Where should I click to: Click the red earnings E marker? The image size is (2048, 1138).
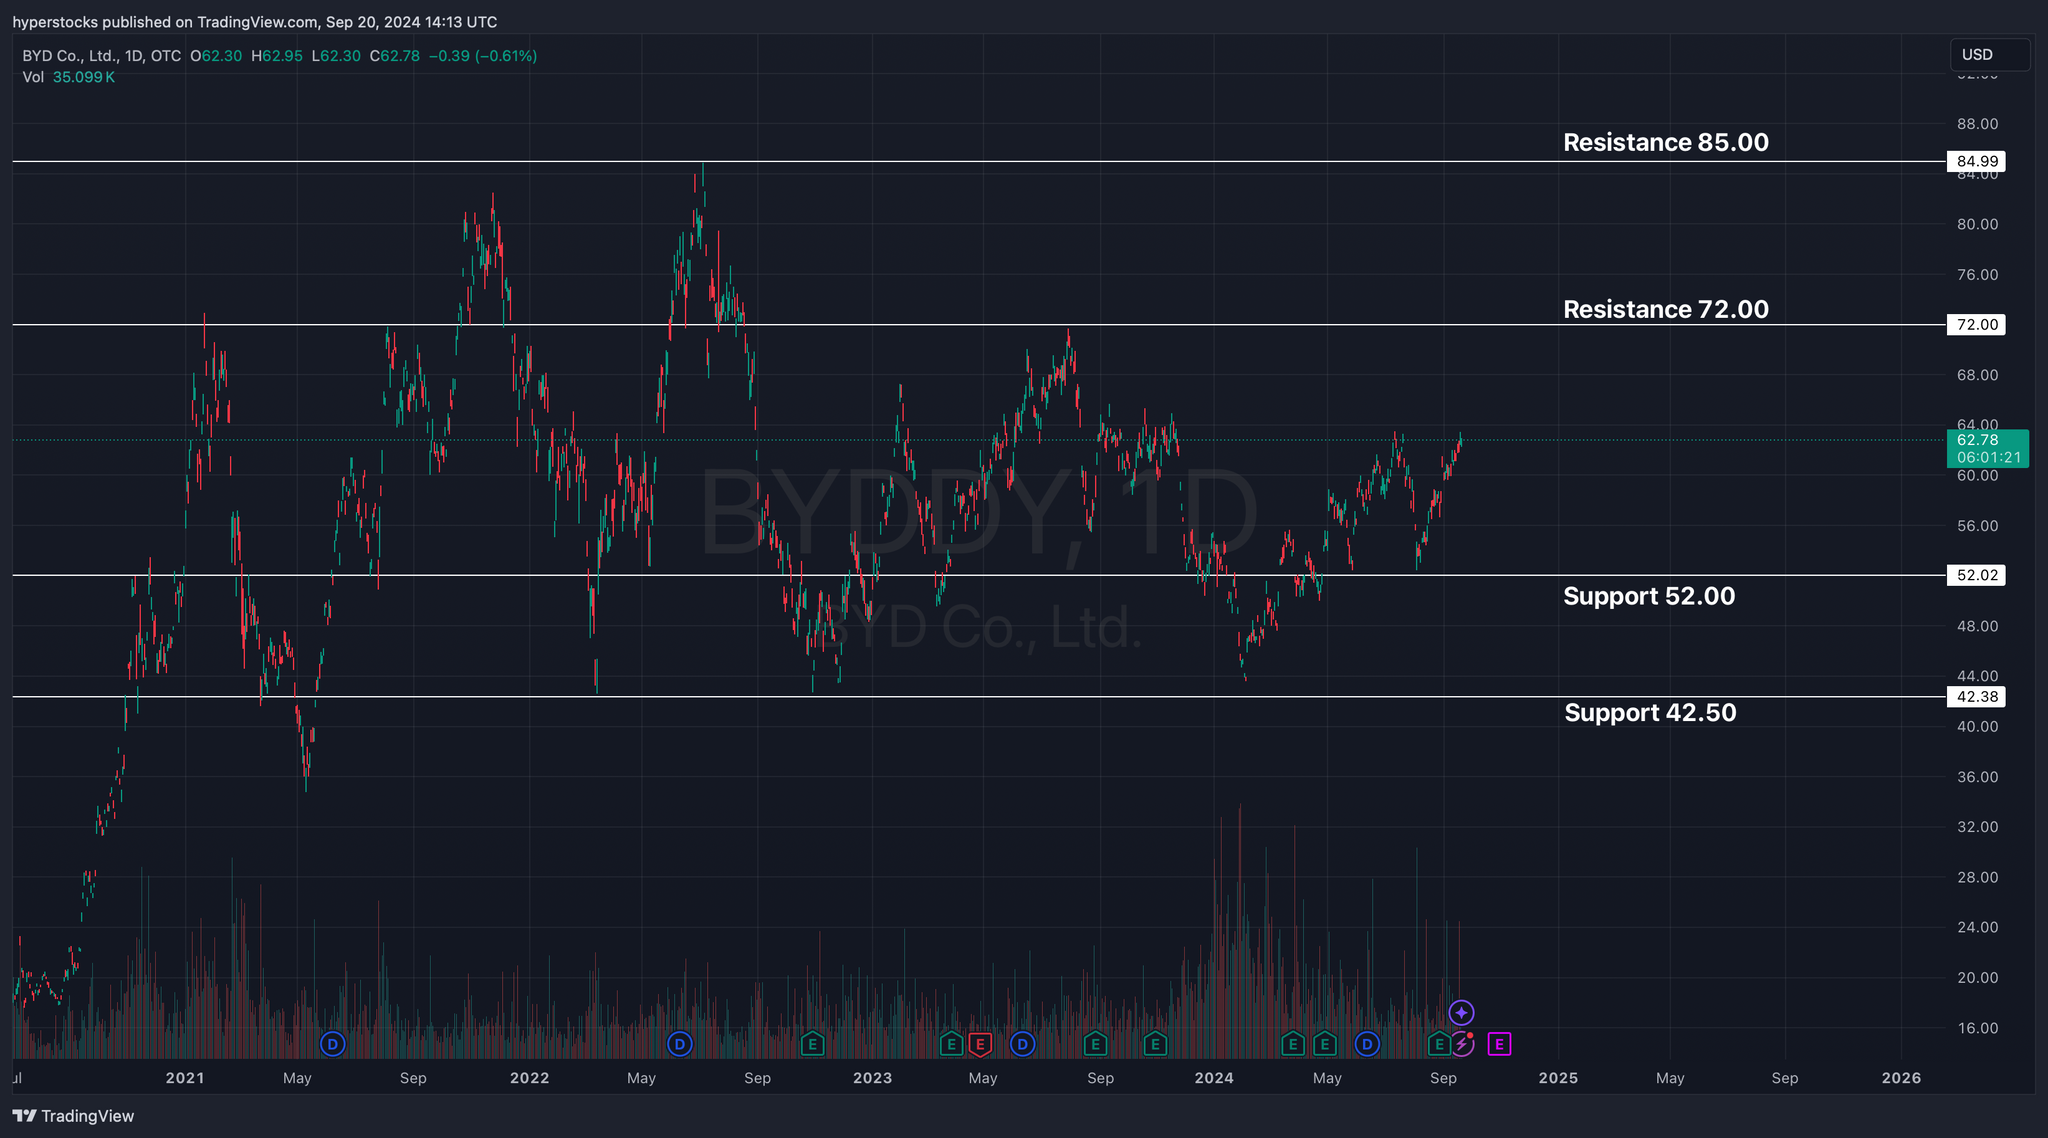coord(980,1045)
